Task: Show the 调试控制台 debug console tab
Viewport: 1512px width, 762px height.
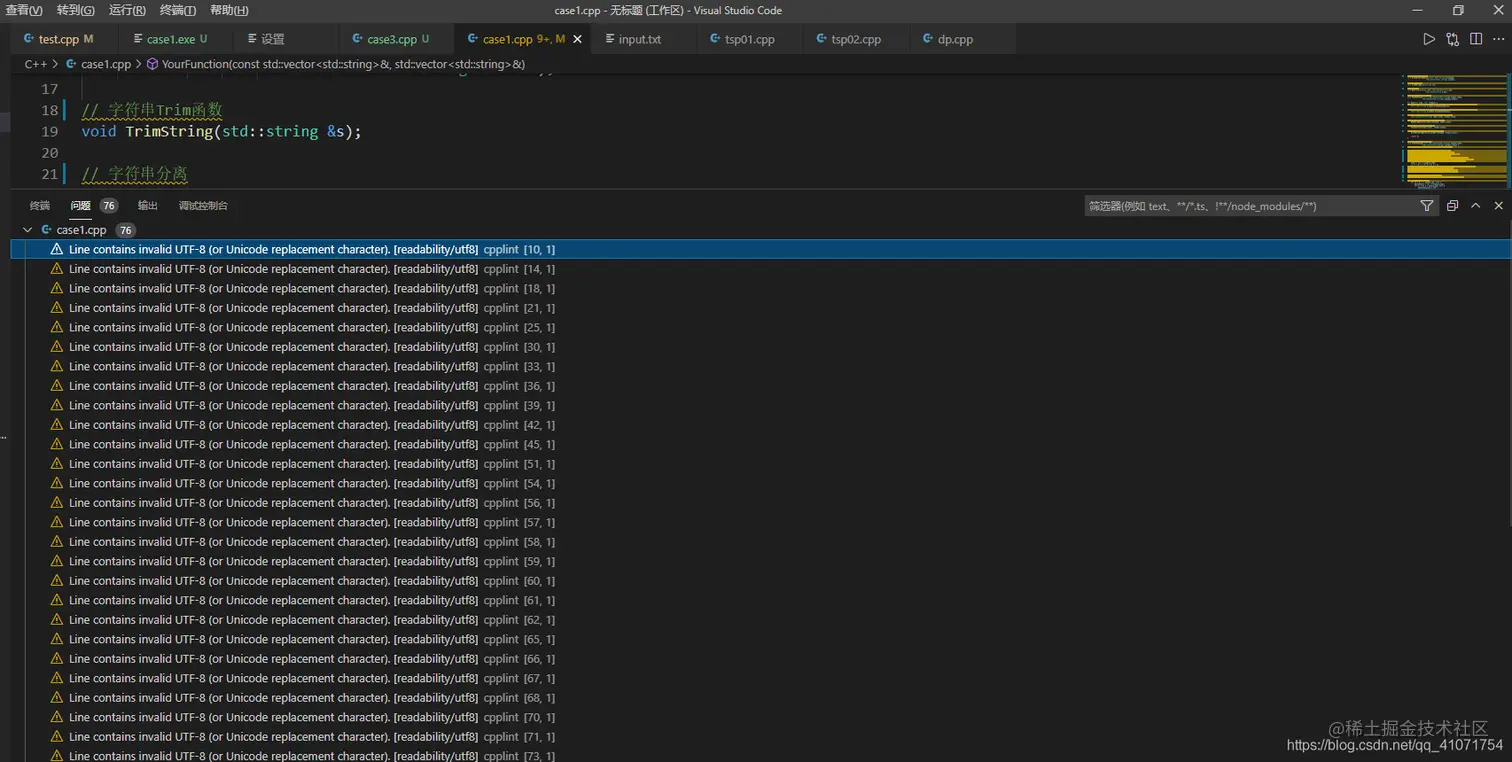Action: click(x=203, y=206)
